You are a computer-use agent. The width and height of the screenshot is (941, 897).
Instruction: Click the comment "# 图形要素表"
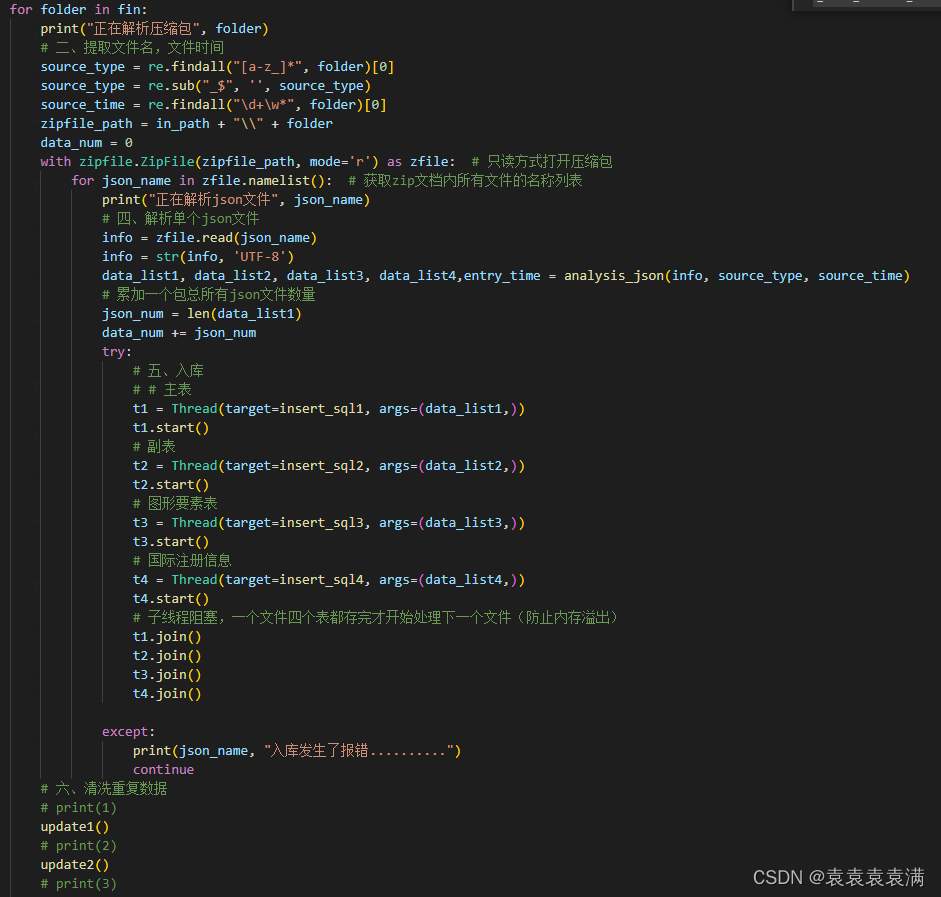tap(175, 503)
